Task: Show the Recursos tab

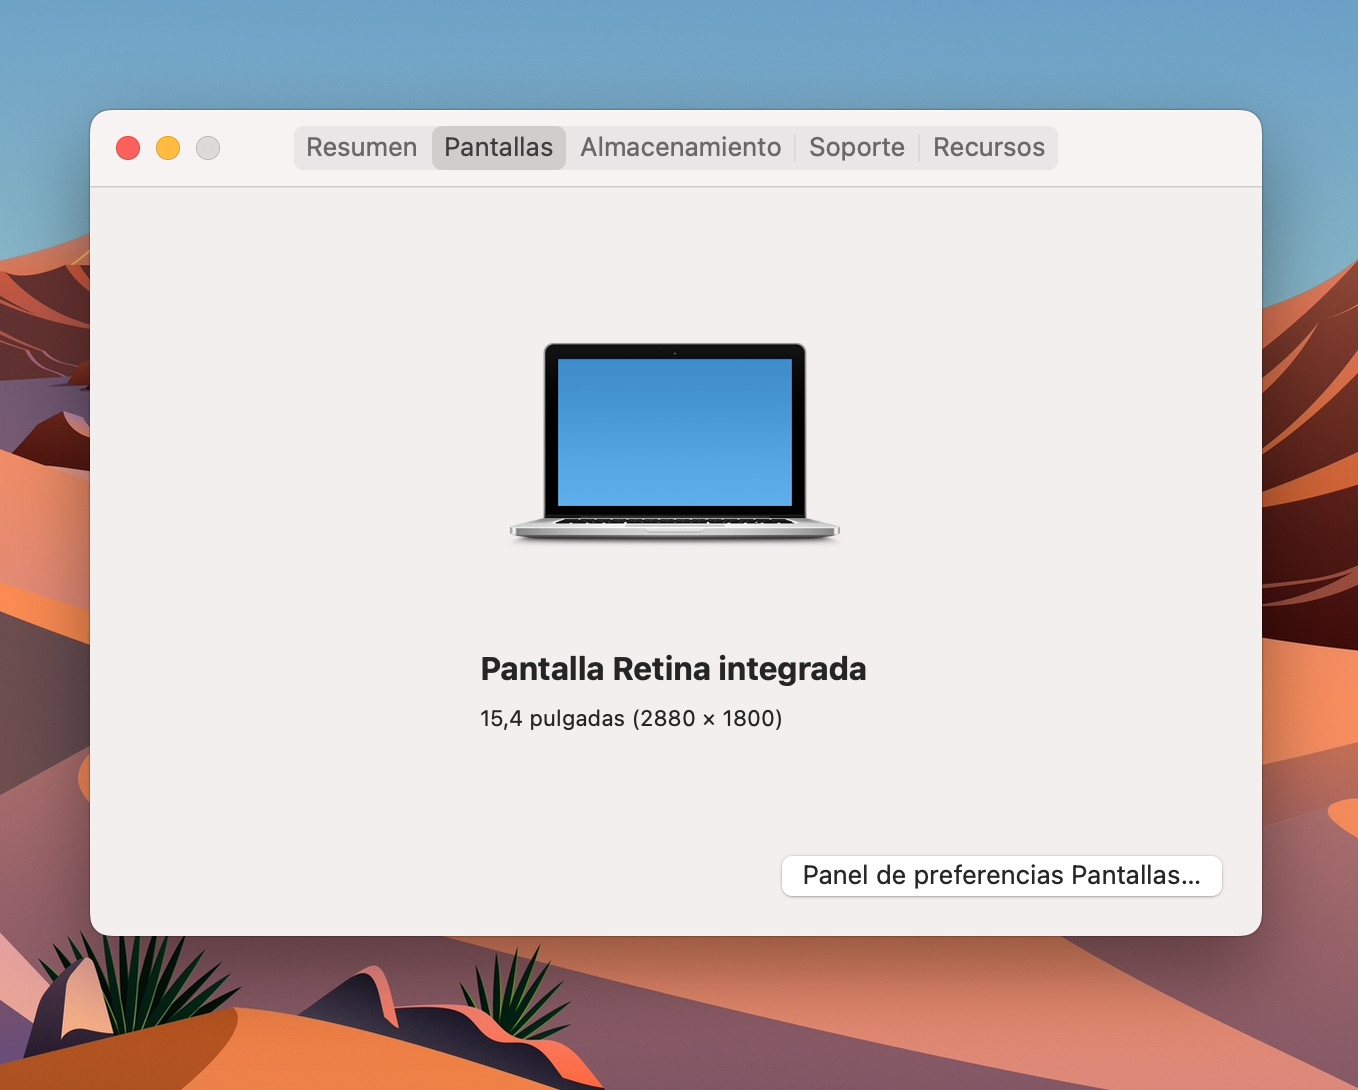Action: 988,148
